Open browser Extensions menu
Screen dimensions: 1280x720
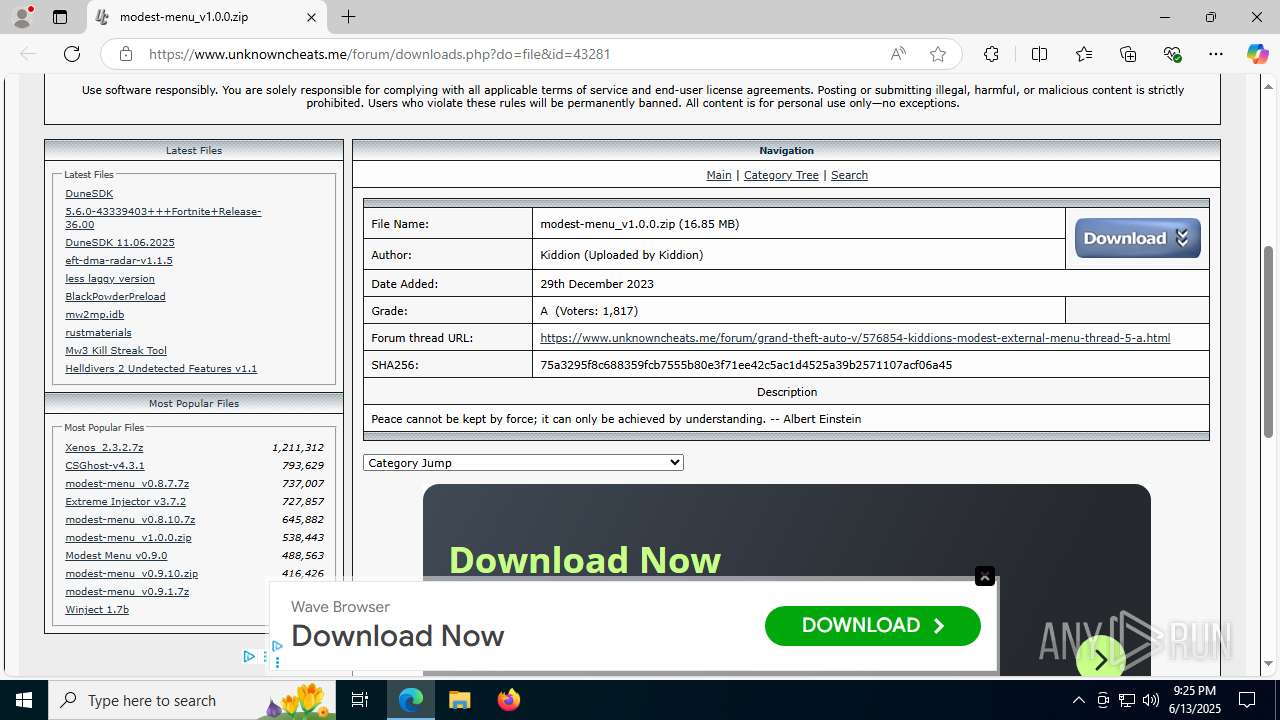[x=991, y=54]
